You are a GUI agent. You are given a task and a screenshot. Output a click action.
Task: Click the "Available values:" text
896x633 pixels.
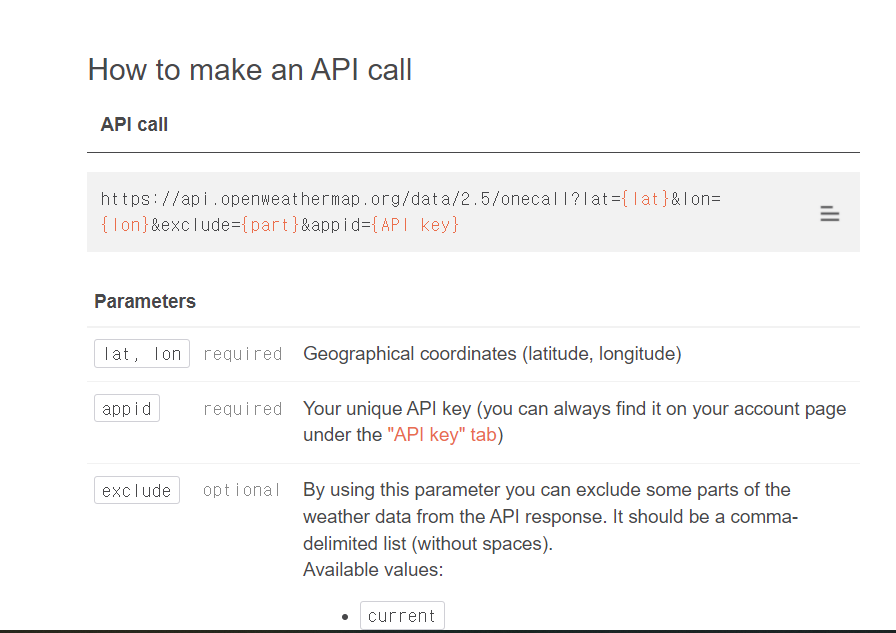373,570
